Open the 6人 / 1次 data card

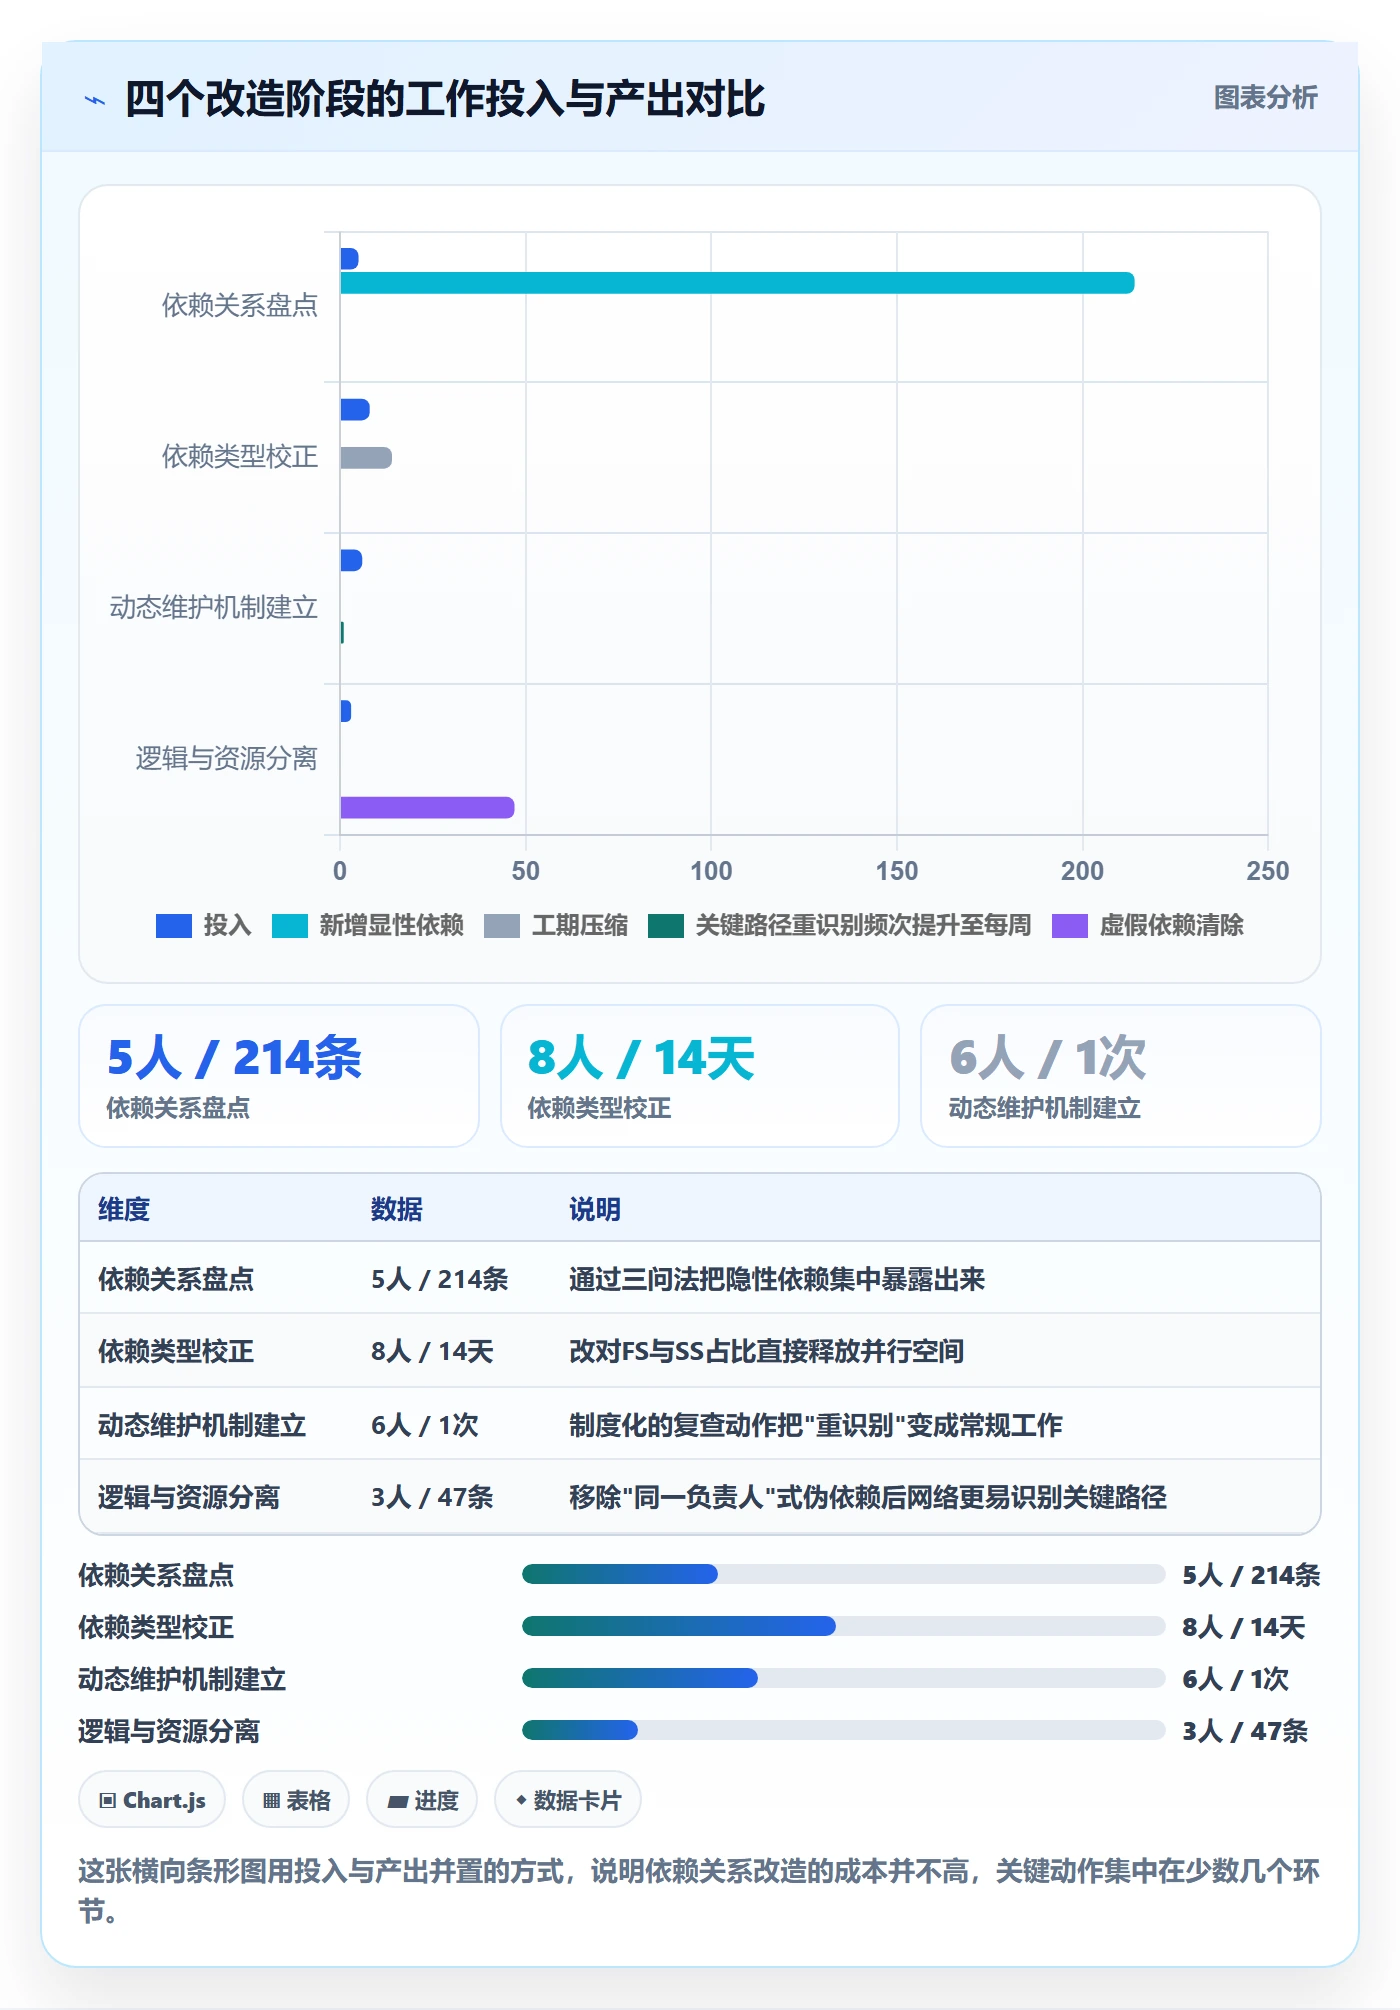(x=1121, y=1076)
